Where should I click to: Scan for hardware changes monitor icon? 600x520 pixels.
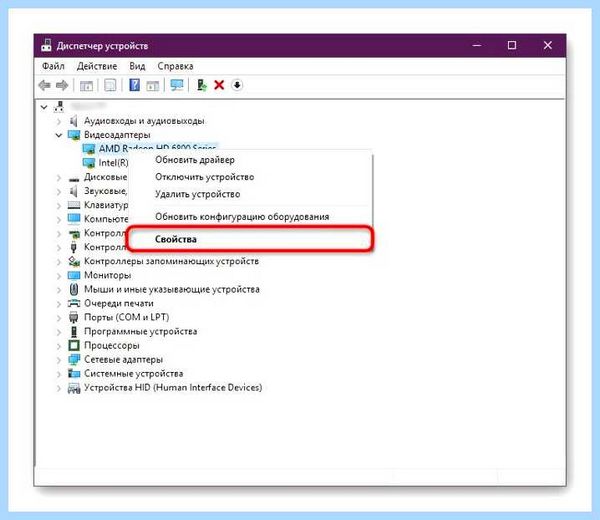177,85
